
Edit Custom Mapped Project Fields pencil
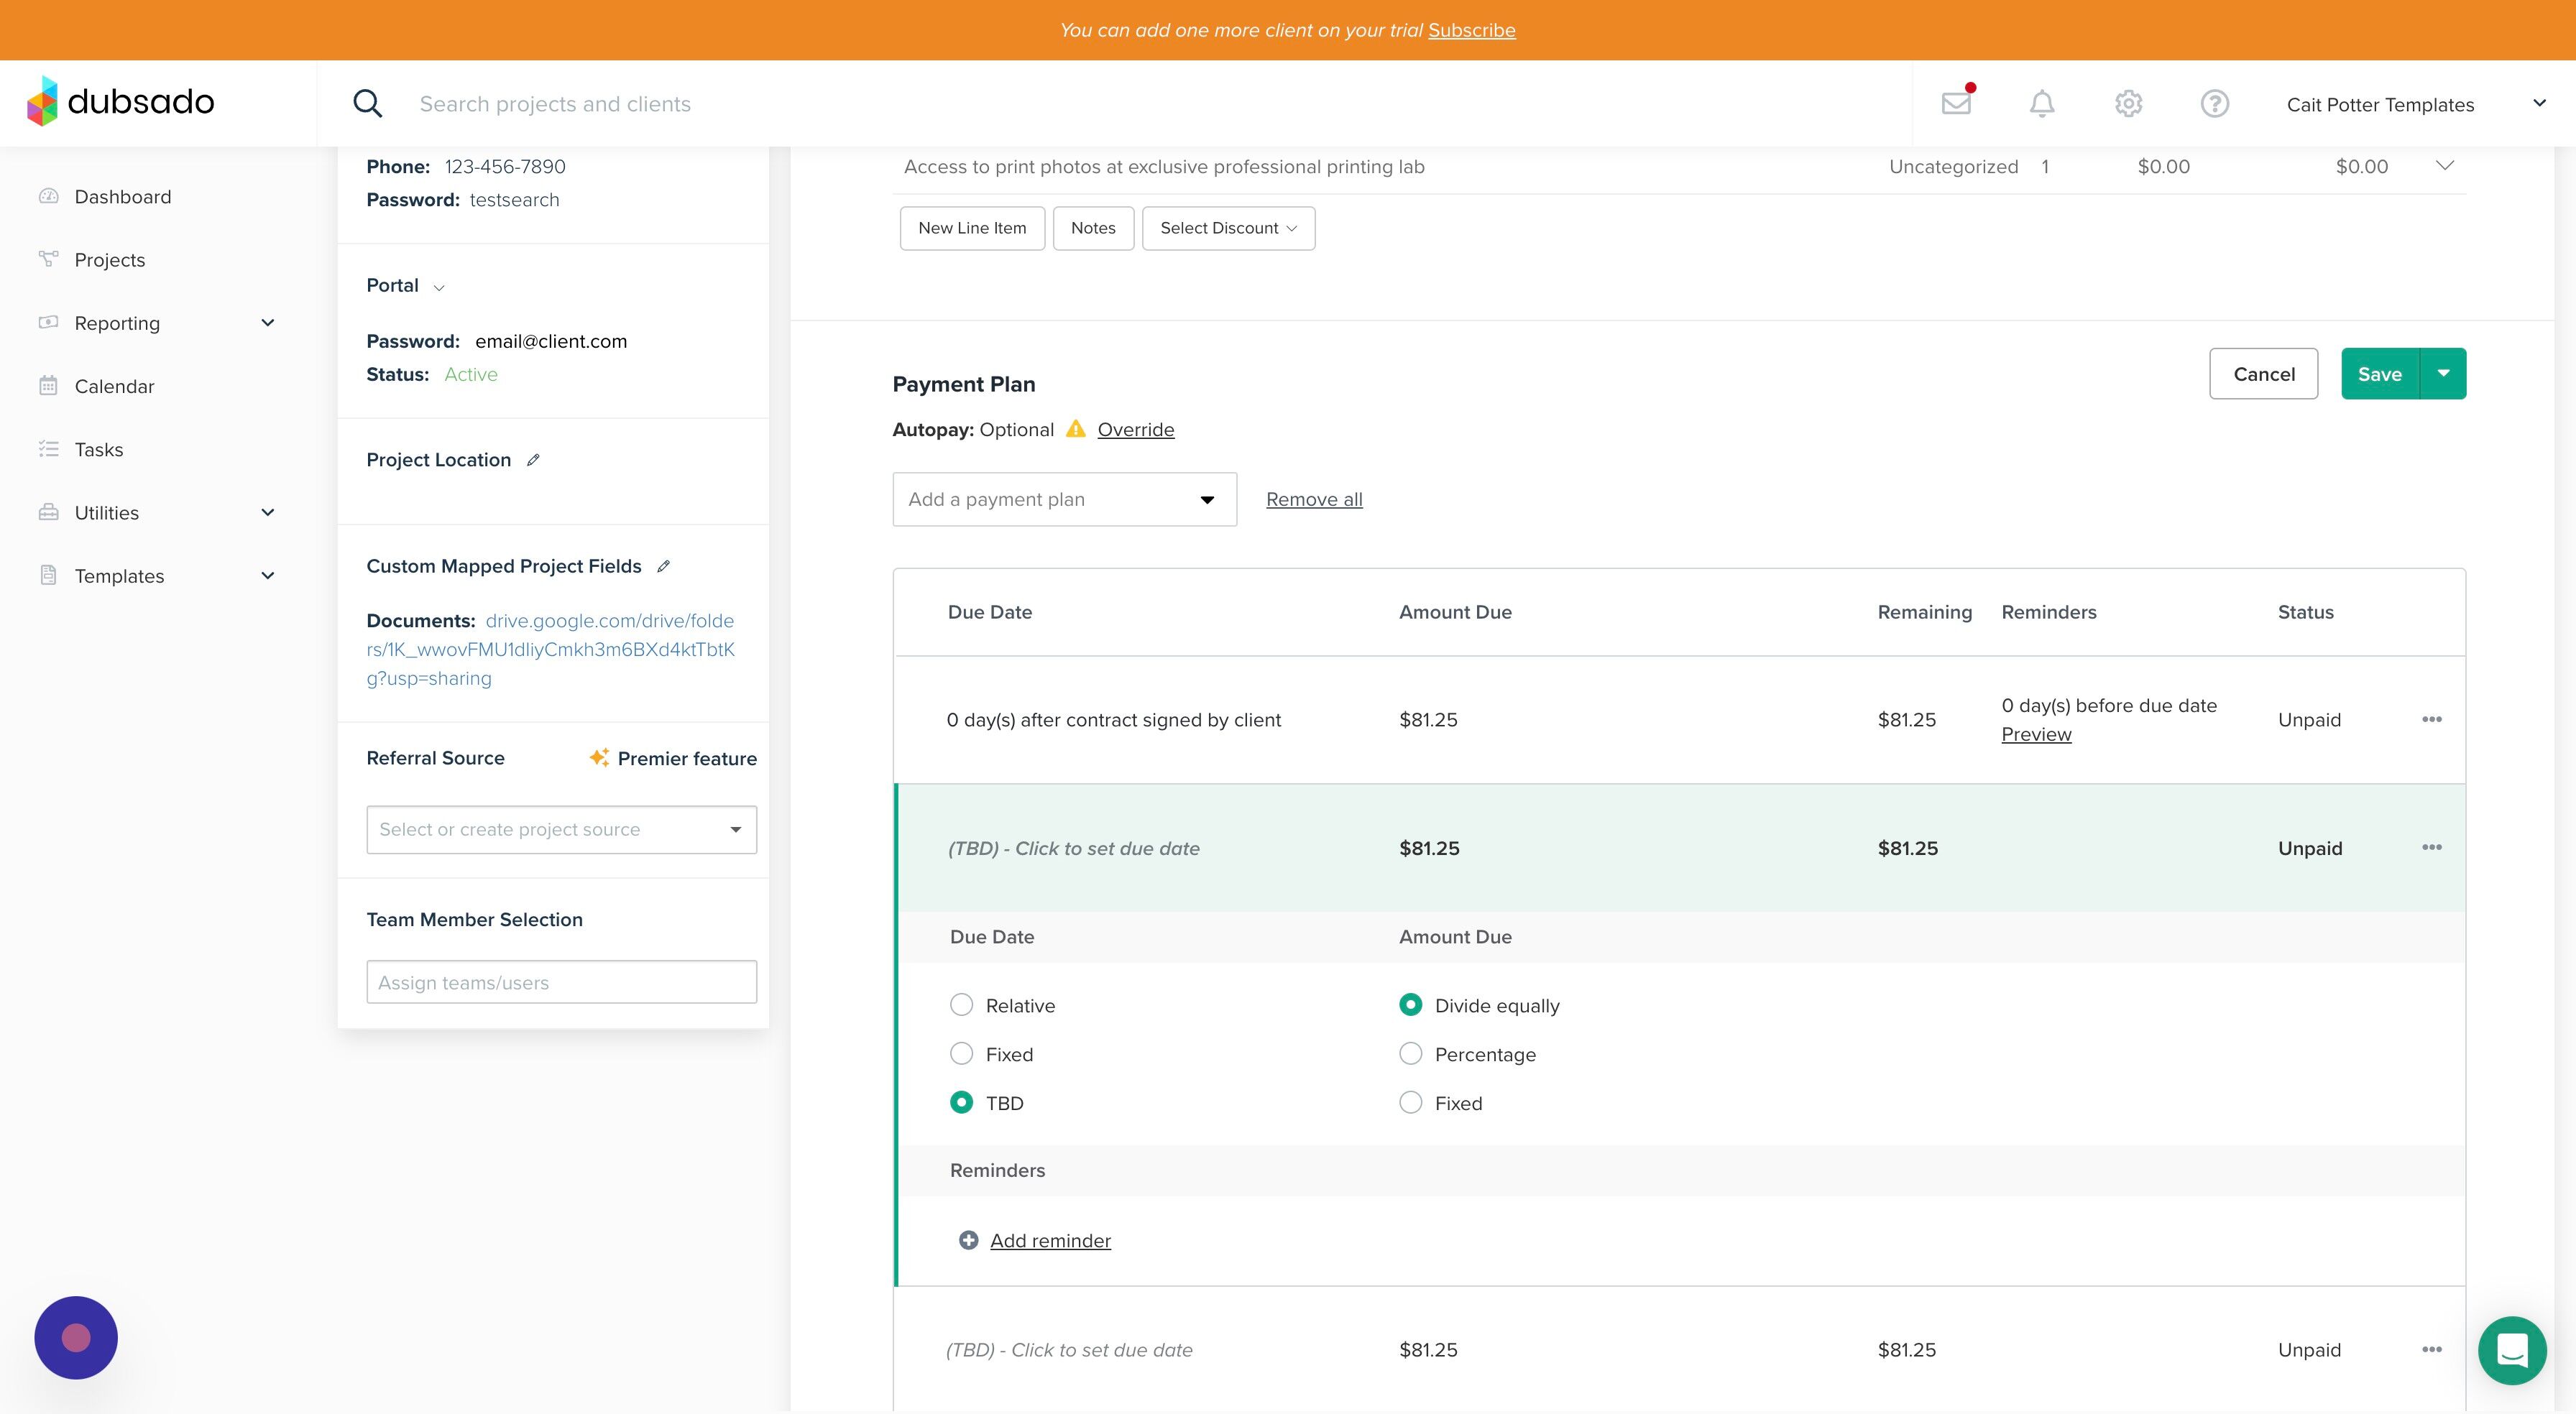click(663, 566)
